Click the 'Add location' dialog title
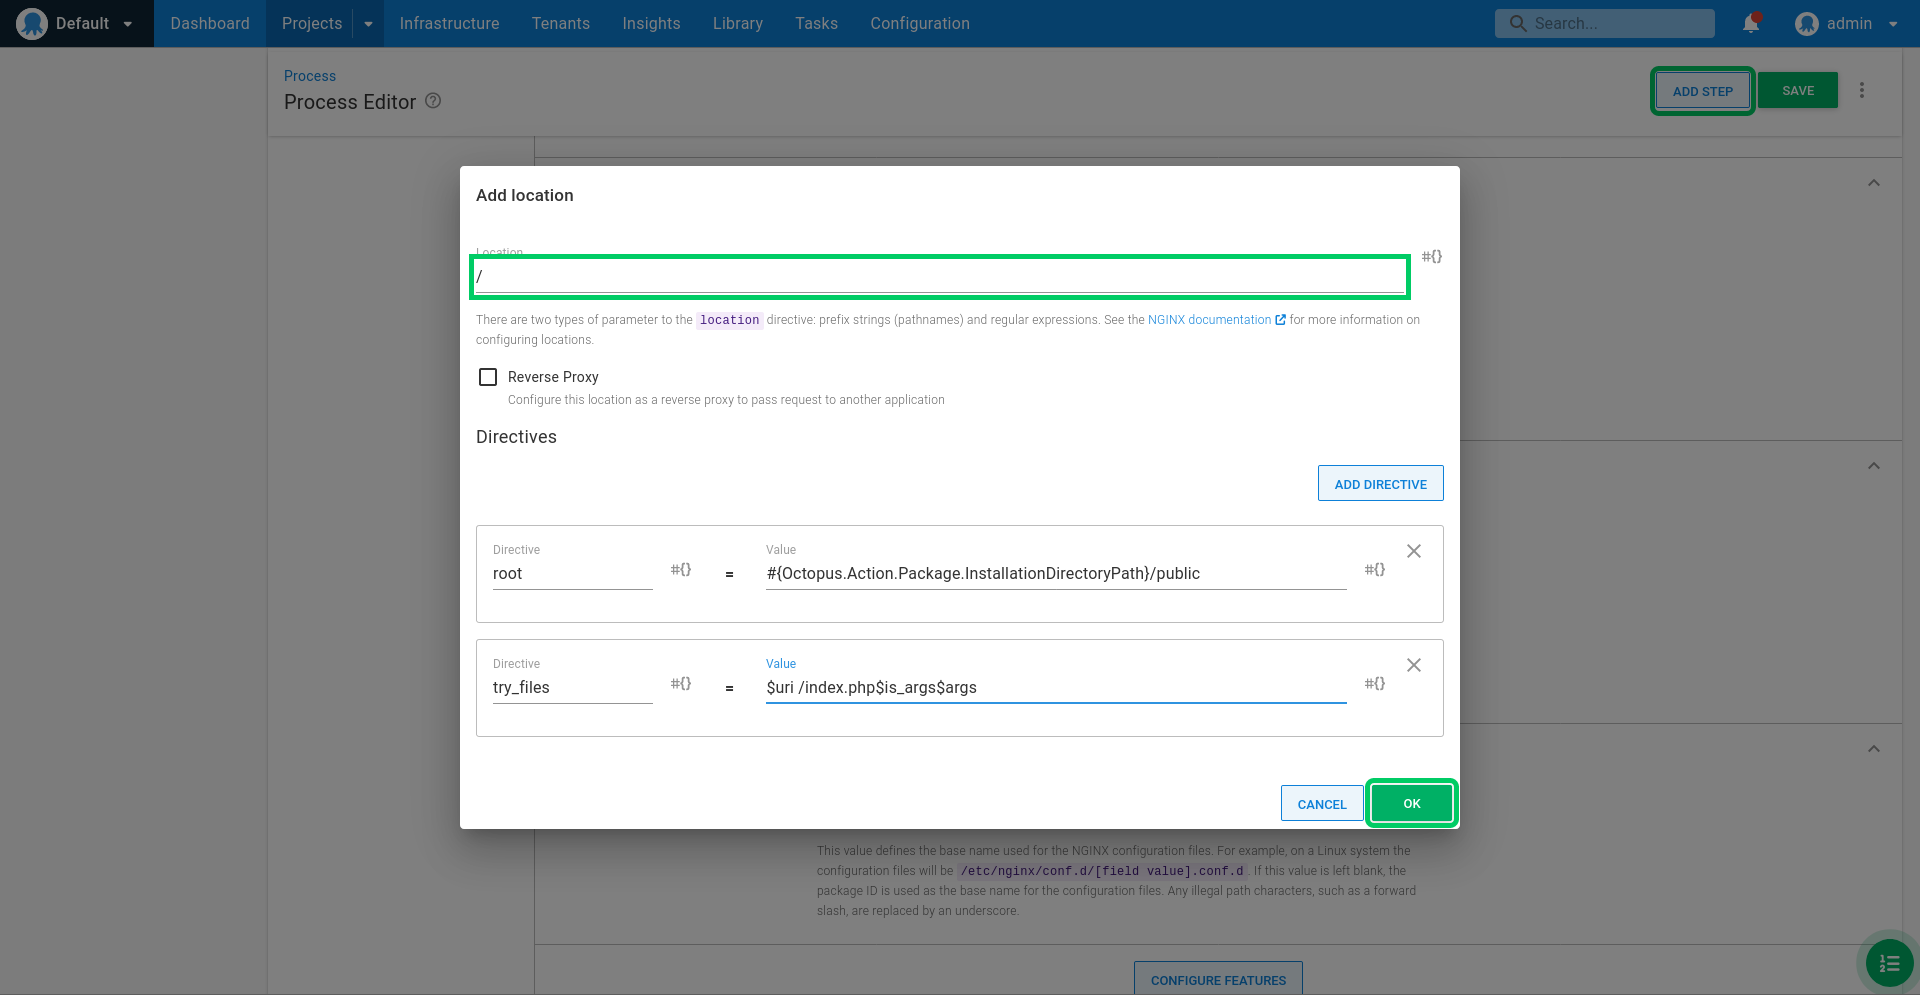1920x995 pixels. 525,196
